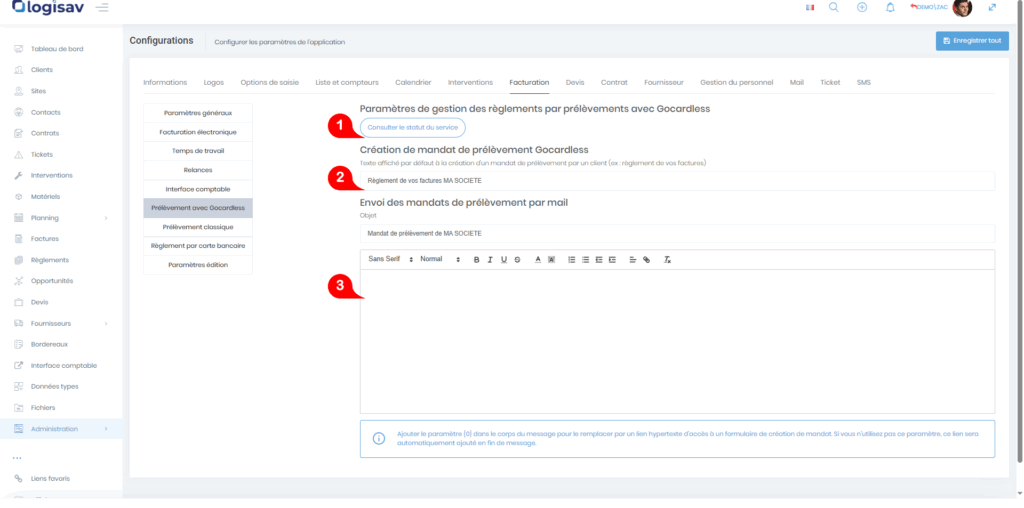1024x508 pixels.
Task: Click Consulter le statut du service
Action: click(x=413, y=128)
